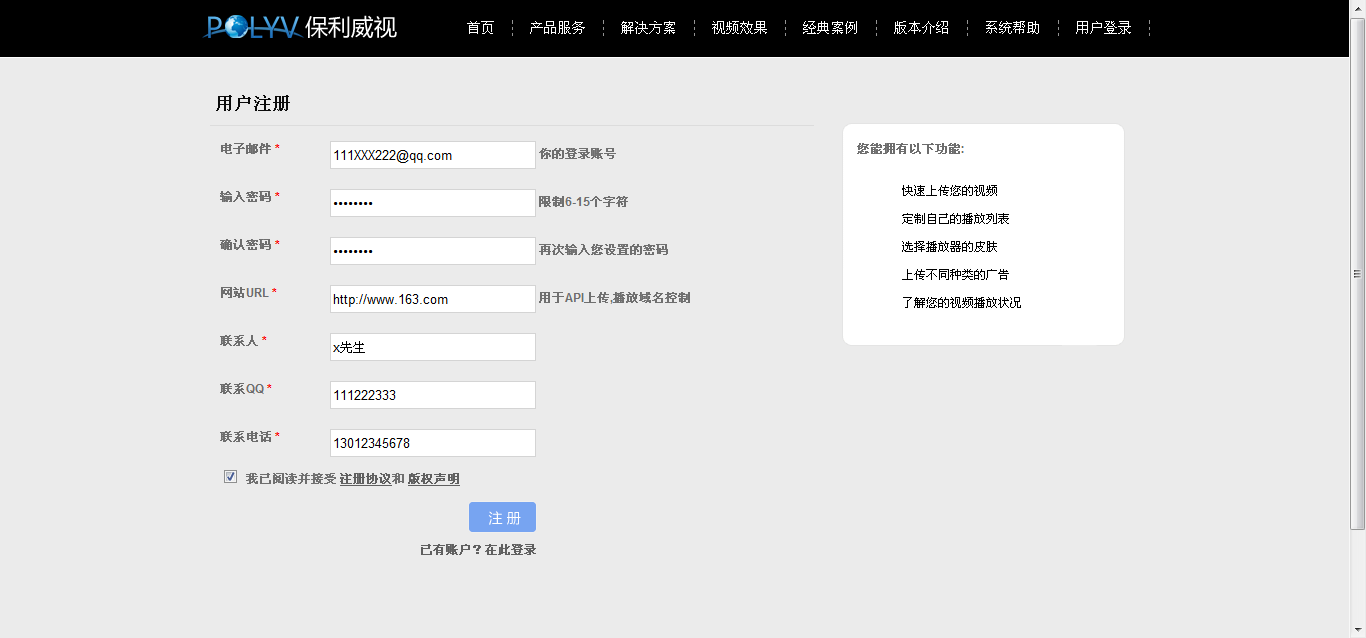Select 经典案例 in top navigation
The width and height of the screenshot is (1366, 638).
(x=830, y=28)
